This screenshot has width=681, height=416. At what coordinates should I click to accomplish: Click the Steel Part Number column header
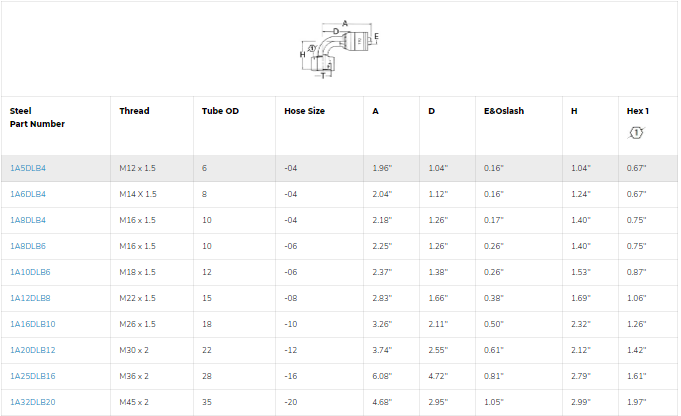tap(37, 117)
